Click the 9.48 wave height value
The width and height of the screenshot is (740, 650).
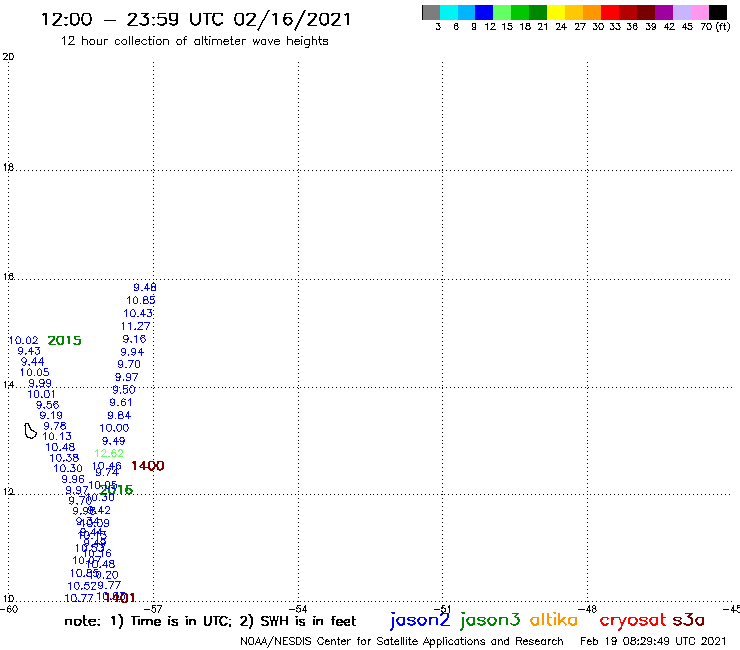coord(145,287)
